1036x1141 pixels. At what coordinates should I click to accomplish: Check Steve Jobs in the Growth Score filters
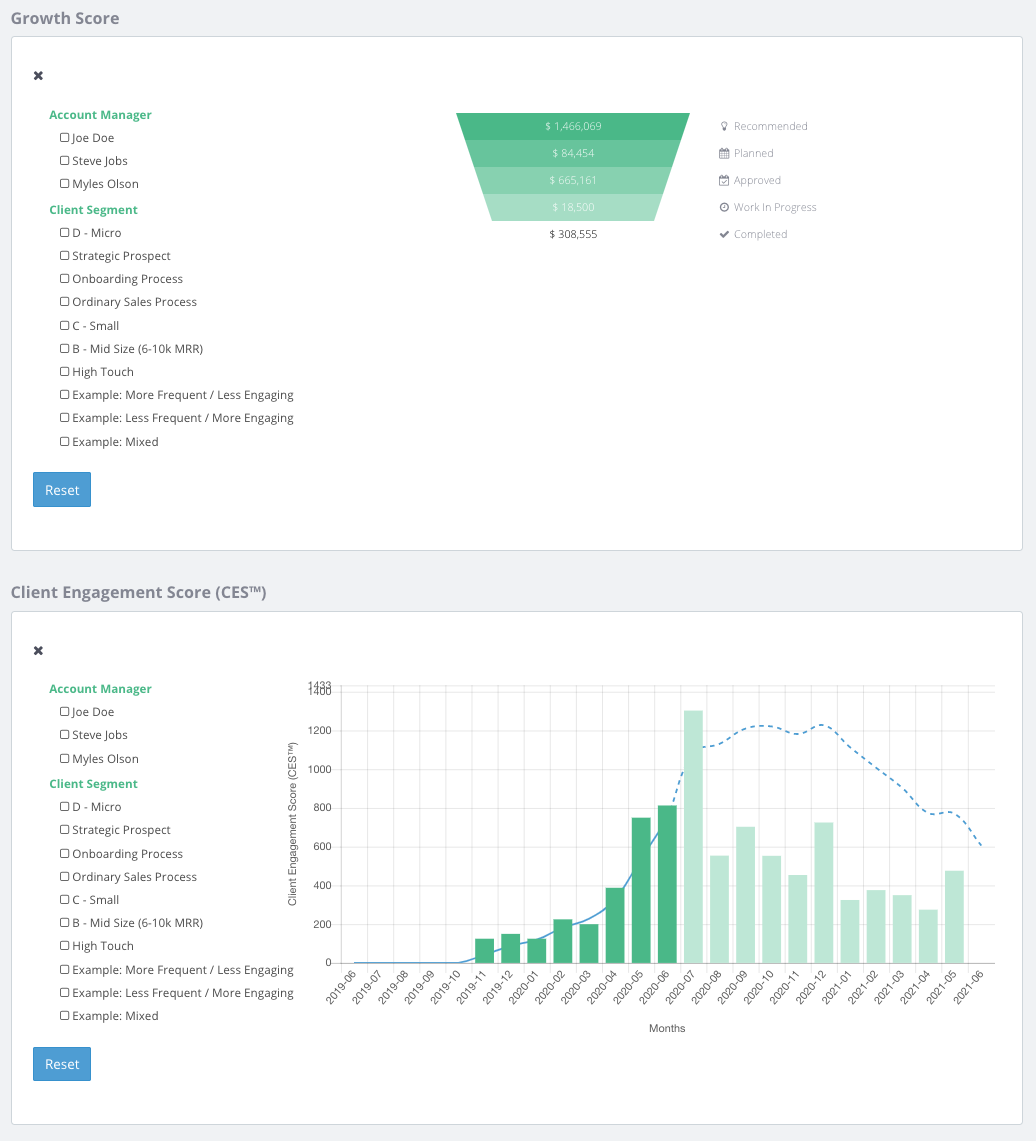tap(65, 161)
